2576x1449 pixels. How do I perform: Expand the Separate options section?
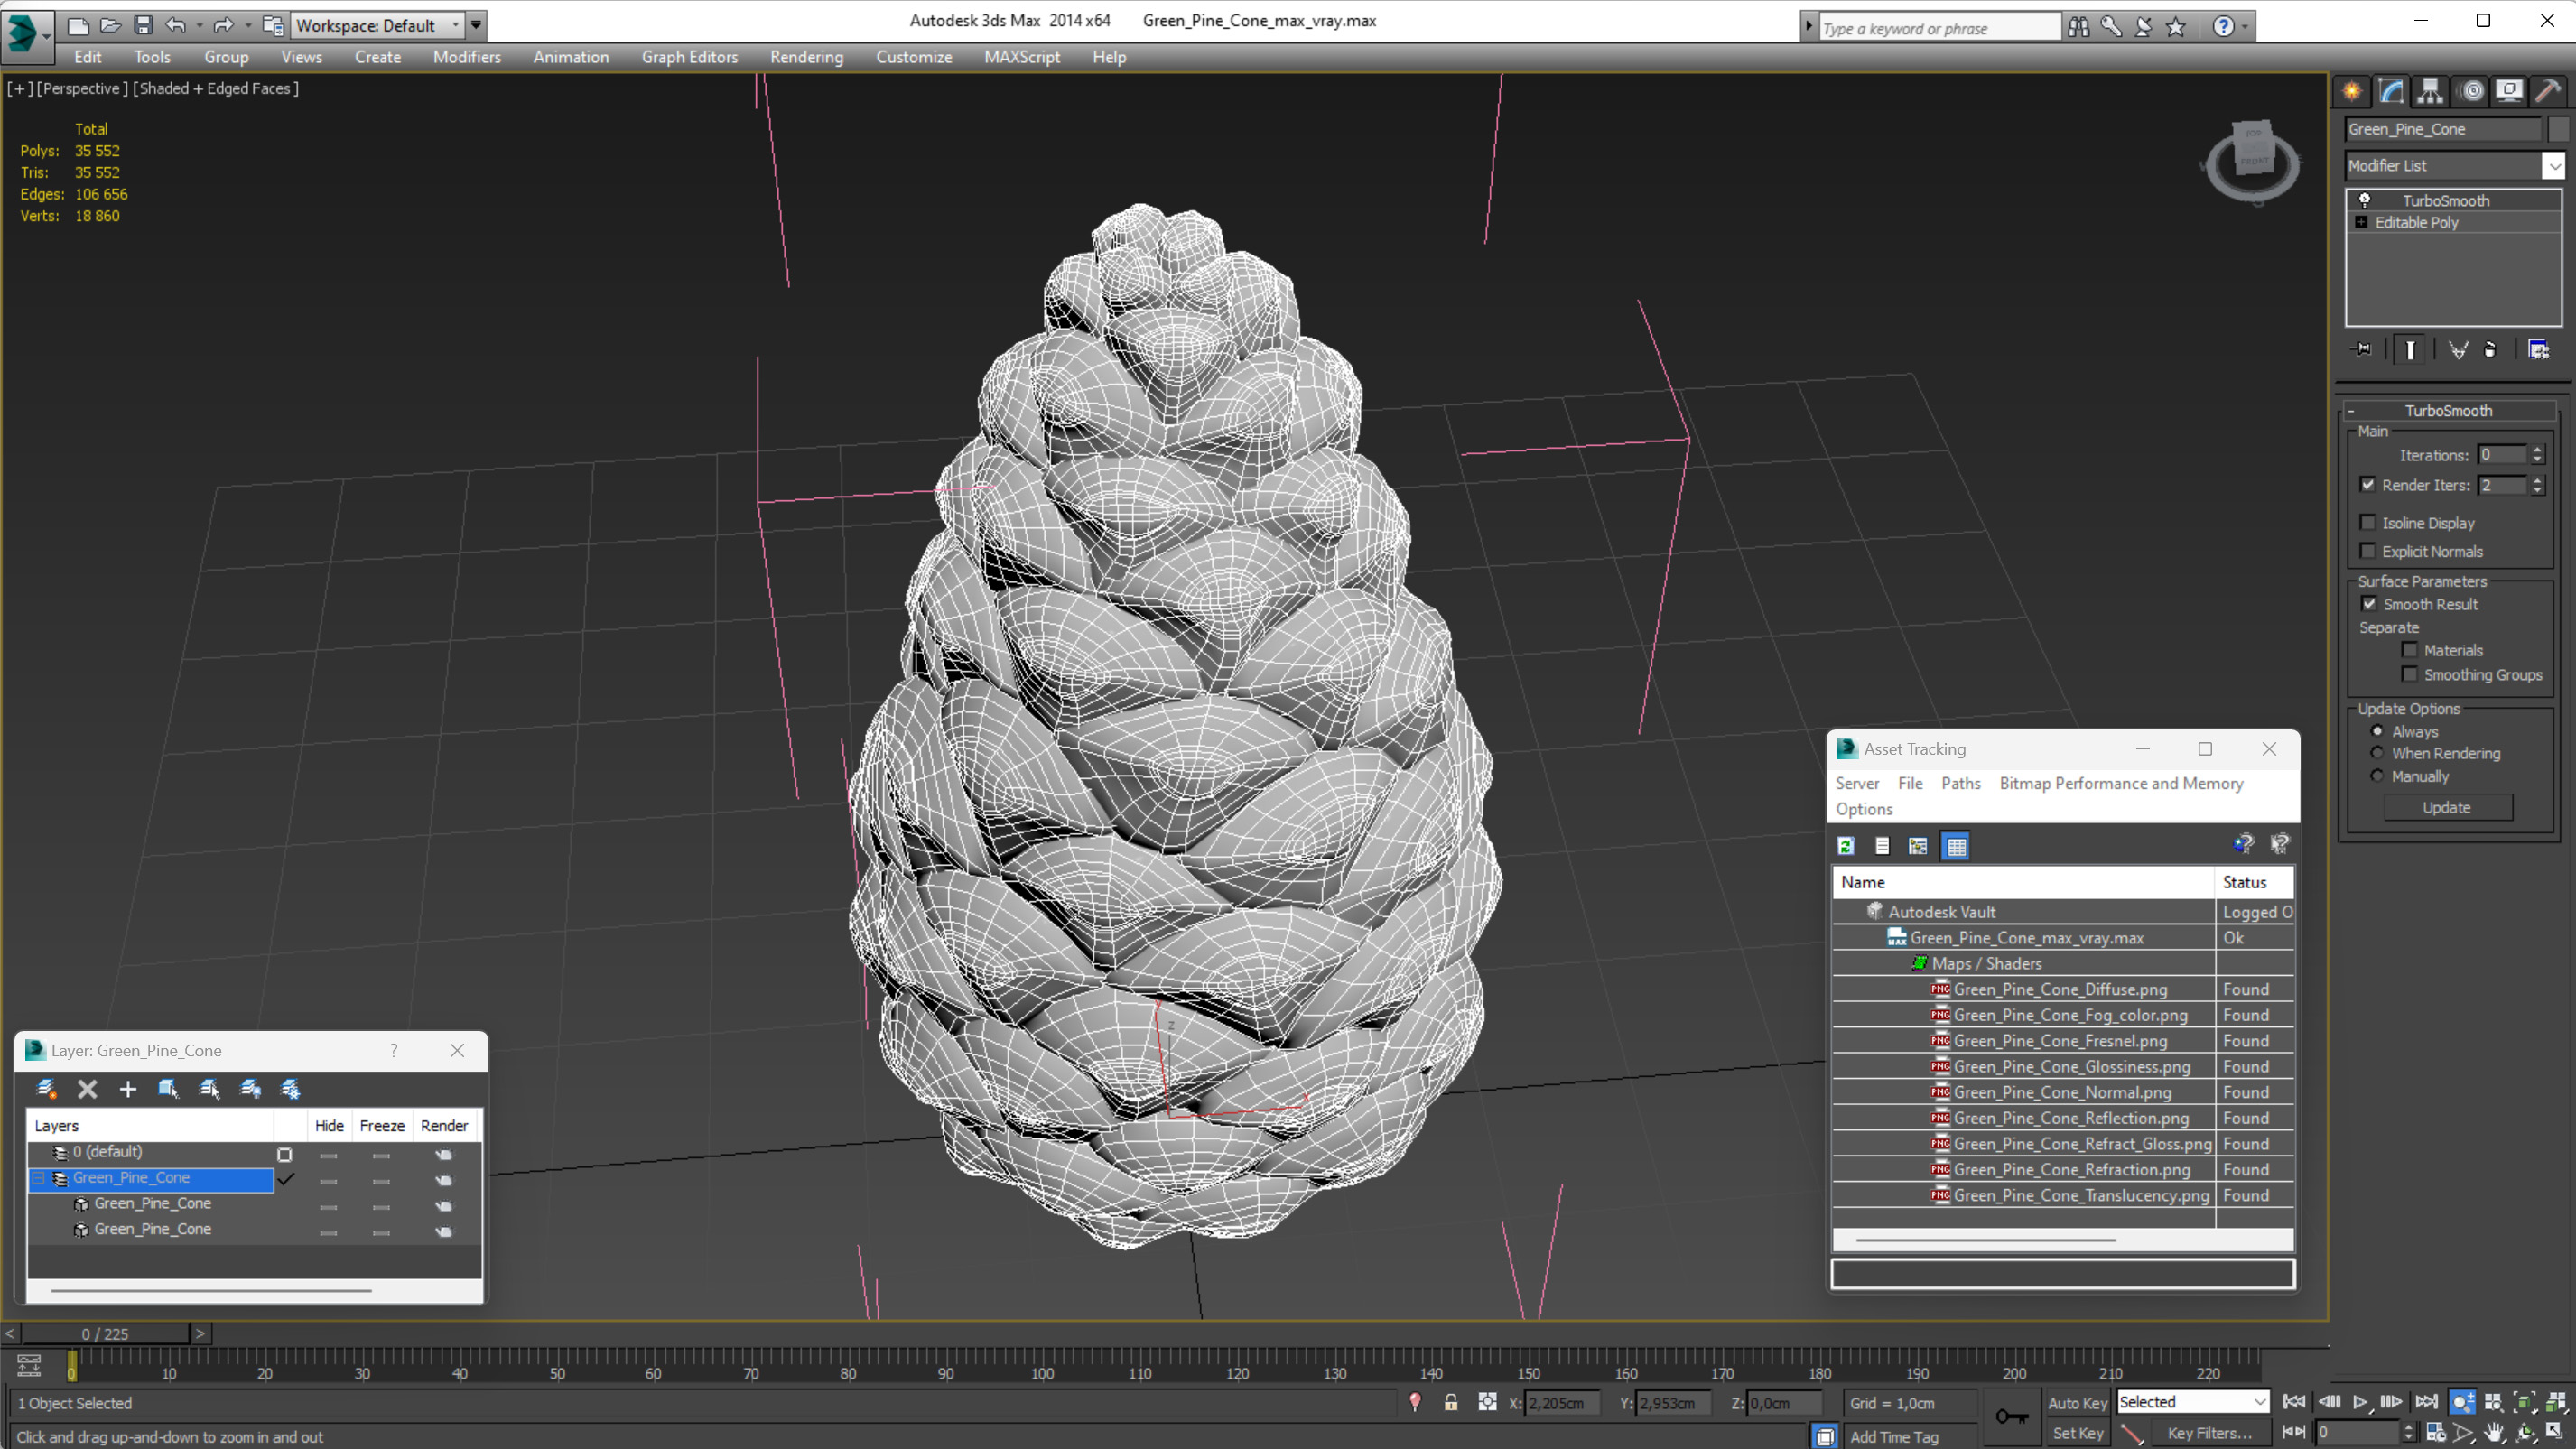(2386, 628)
